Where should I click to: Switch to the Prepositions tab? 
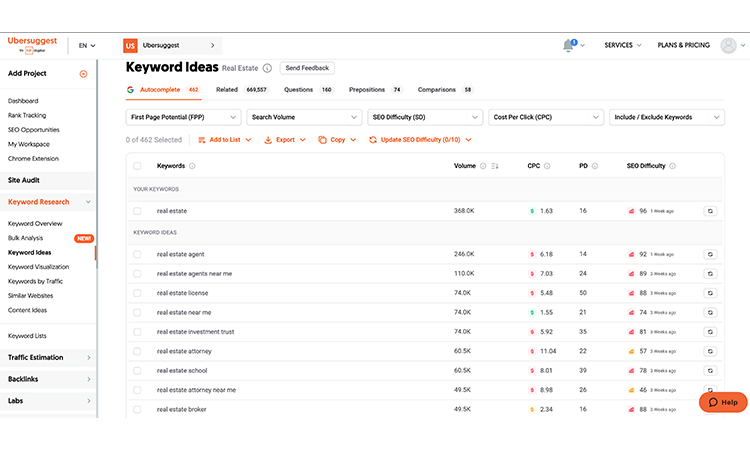click(375, 90)
